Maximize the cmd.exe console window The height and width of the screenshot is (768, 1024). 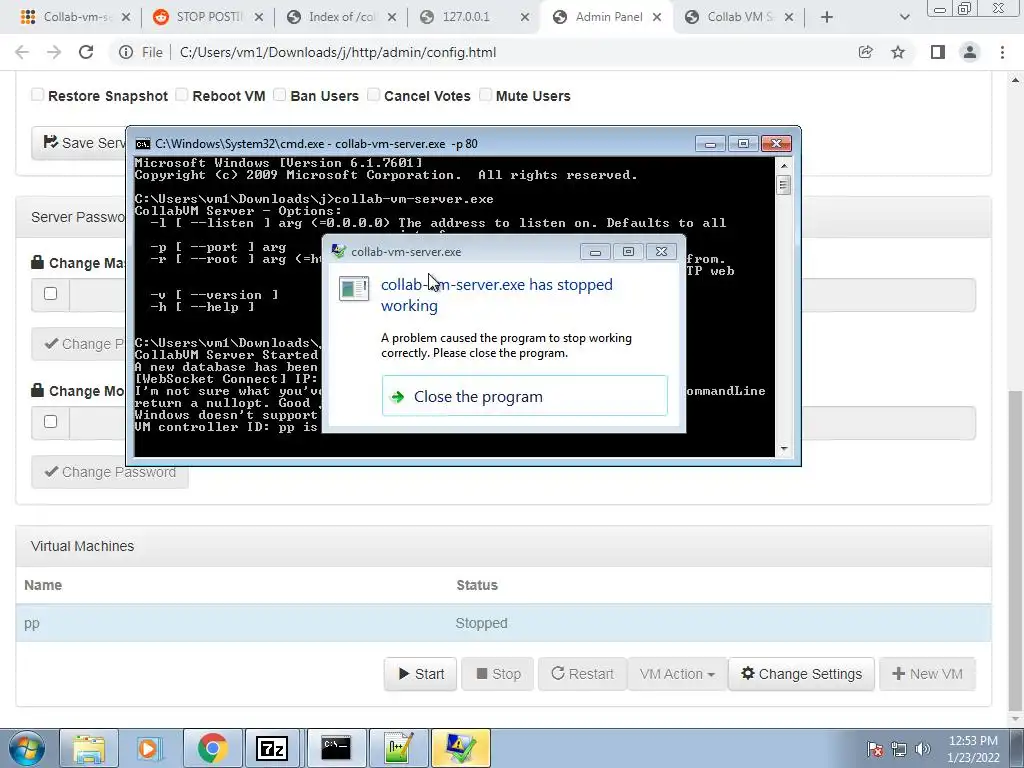point(743,144)
